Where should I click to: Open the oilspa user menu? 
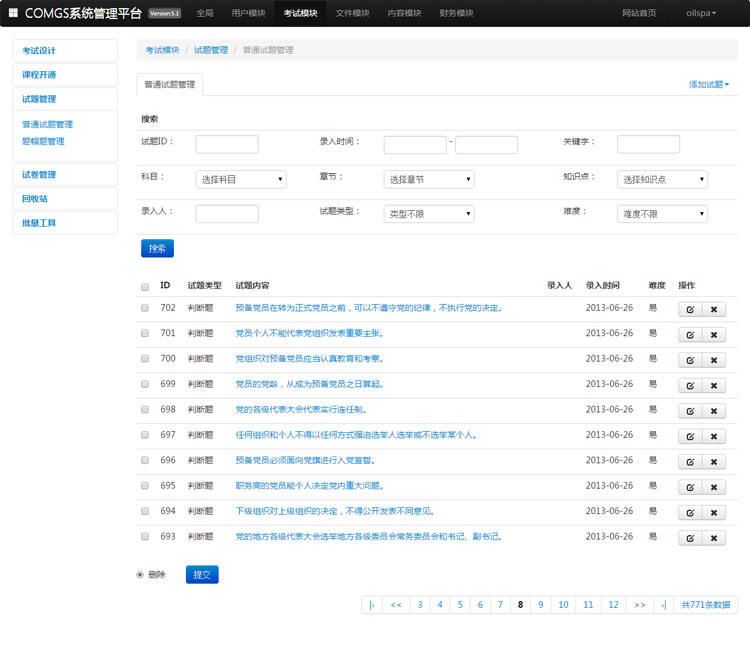pos(701,13)
